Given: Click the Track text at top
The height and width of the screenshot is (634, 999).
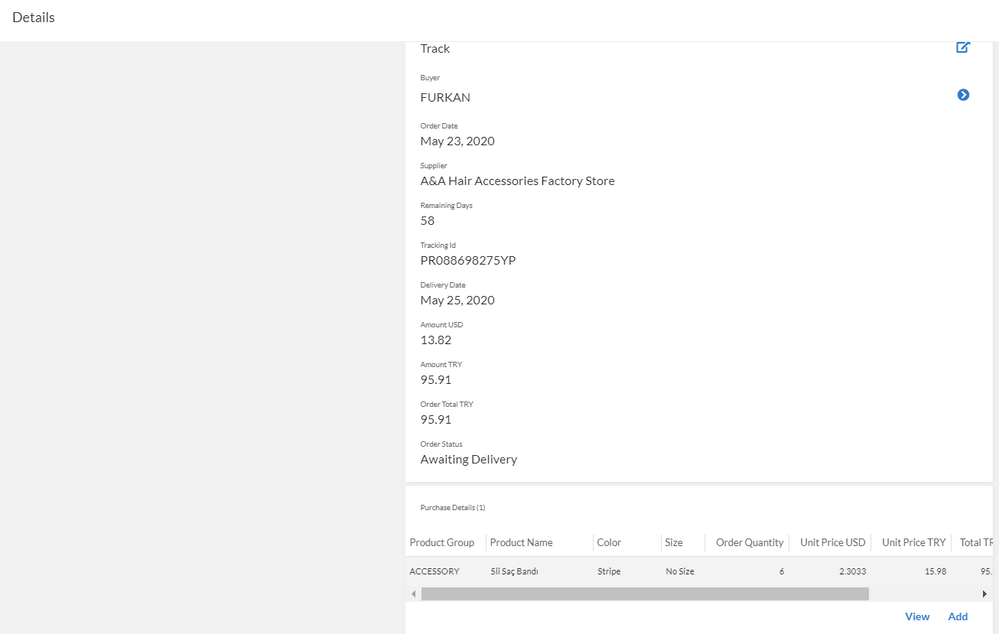Looking at the screenshot, I should (x=435, y=48).
